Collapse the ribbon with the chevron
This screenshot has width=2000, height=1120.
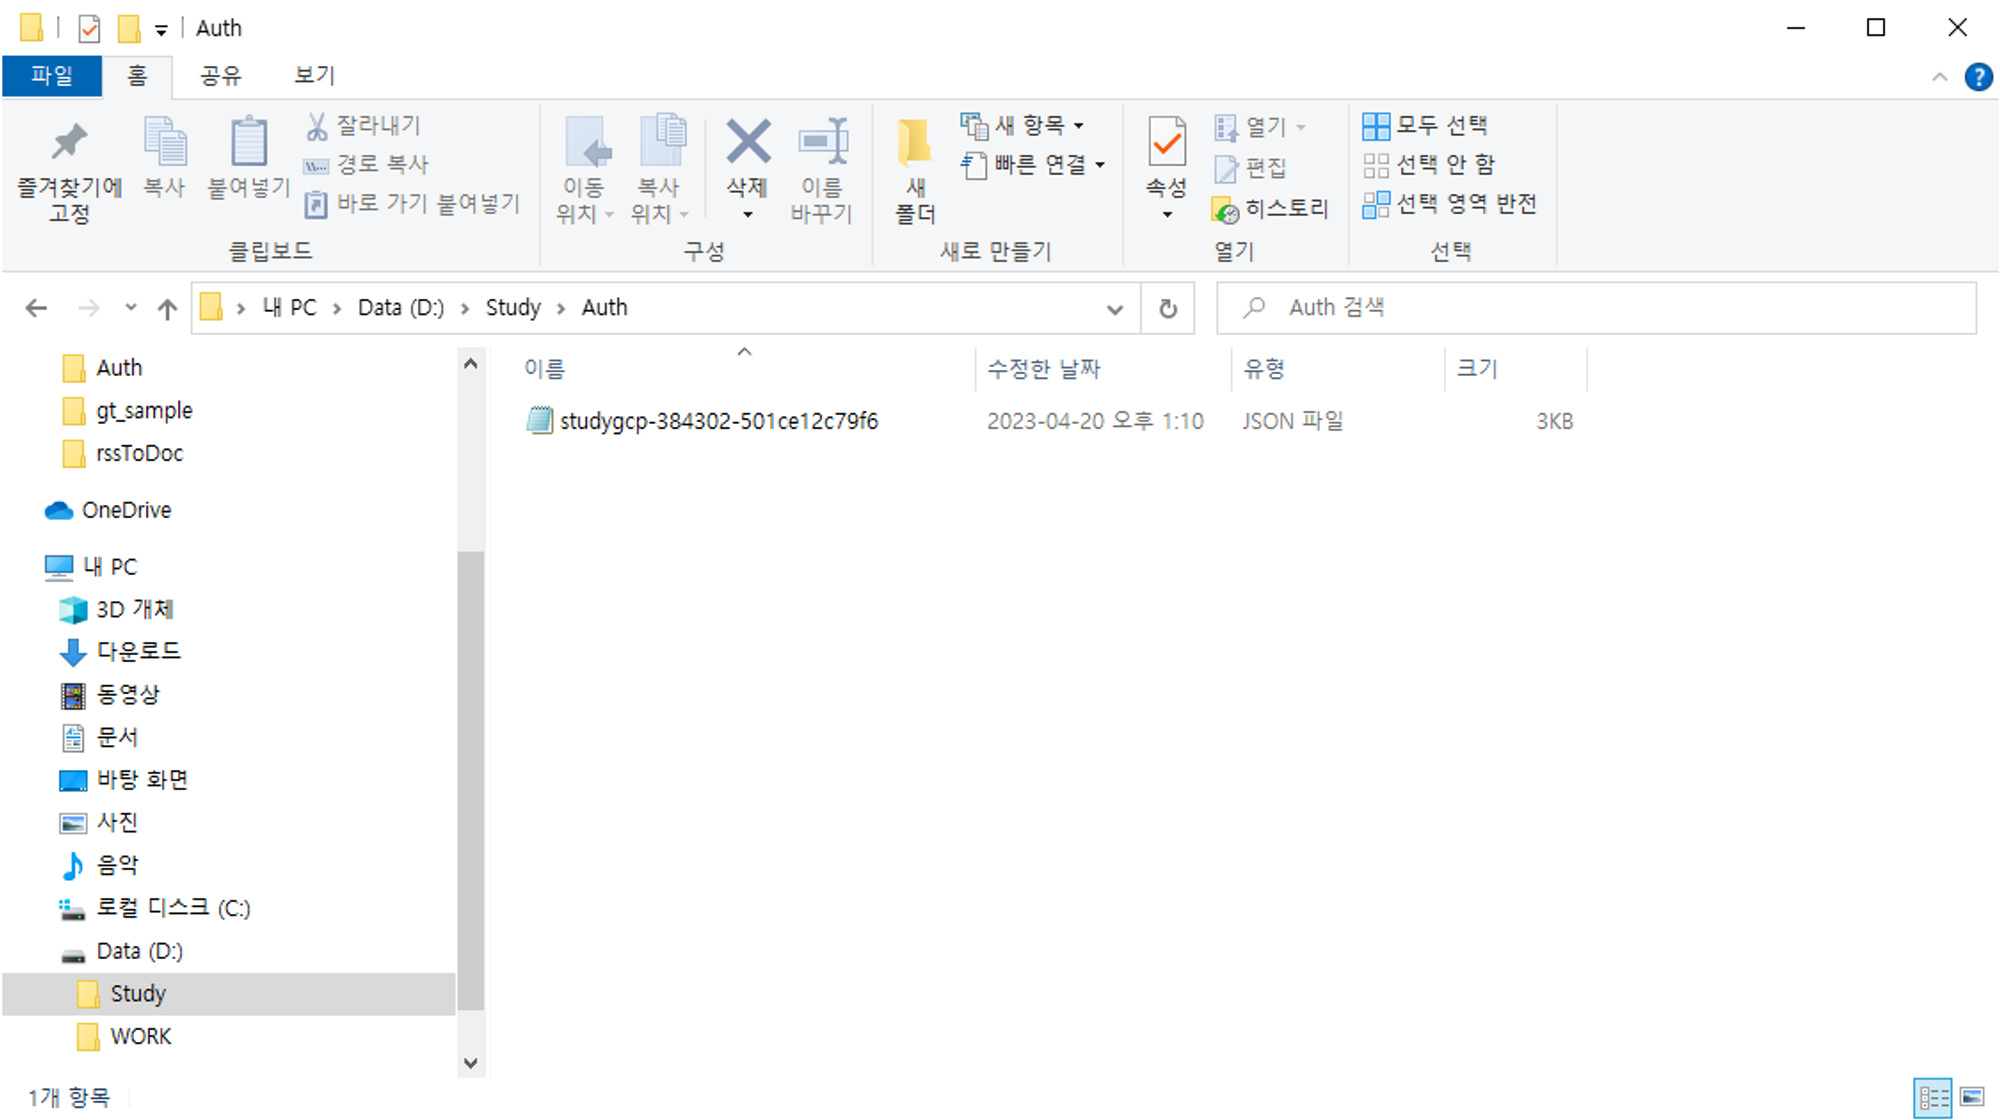tap(1939, 77)
